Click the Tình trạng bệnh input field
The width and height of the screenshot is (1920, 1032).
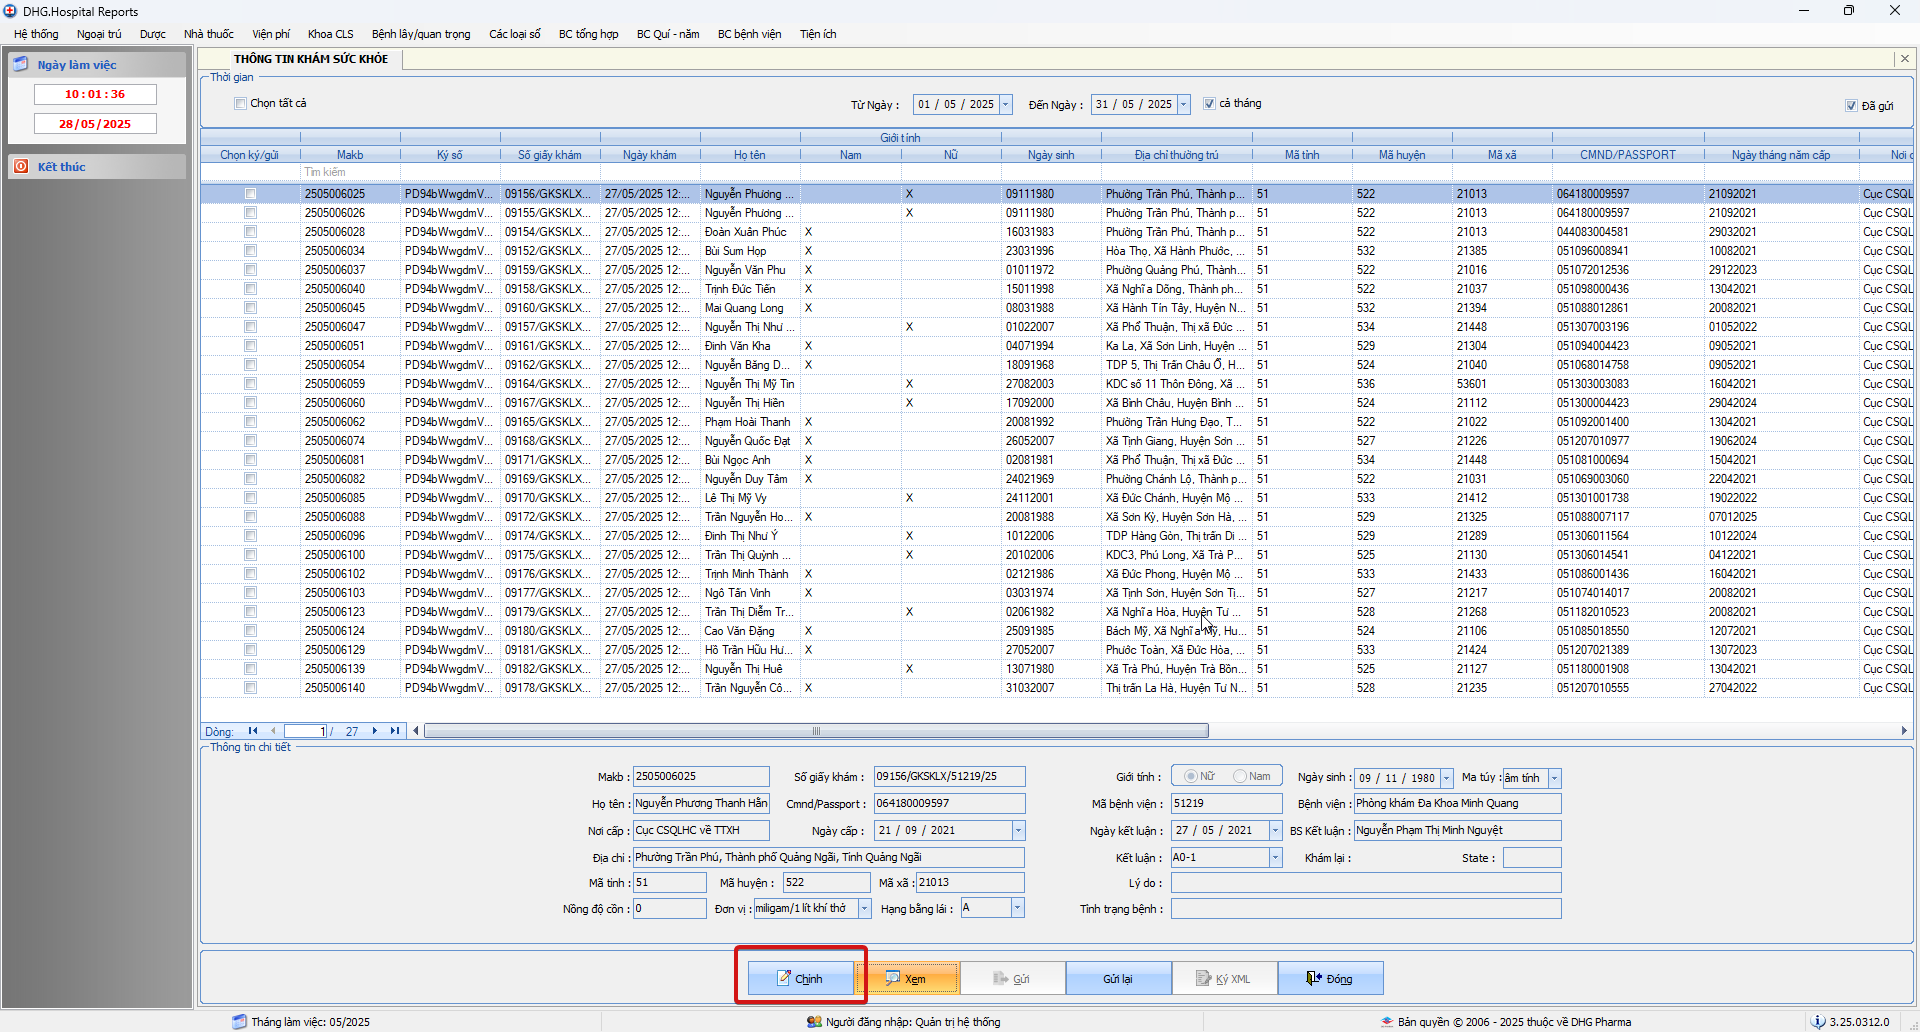pos(1366,909)
